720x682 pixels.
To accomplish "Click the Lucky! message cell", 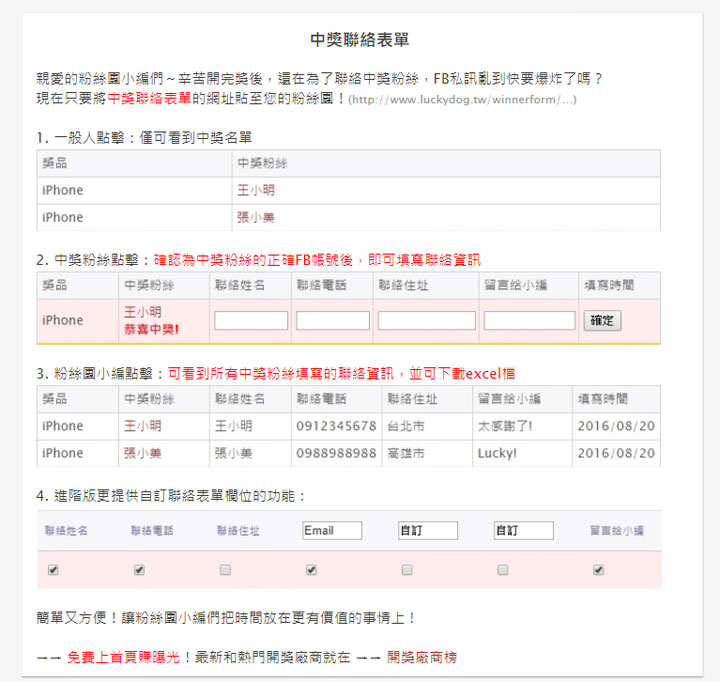I will (x=497, y=453).
